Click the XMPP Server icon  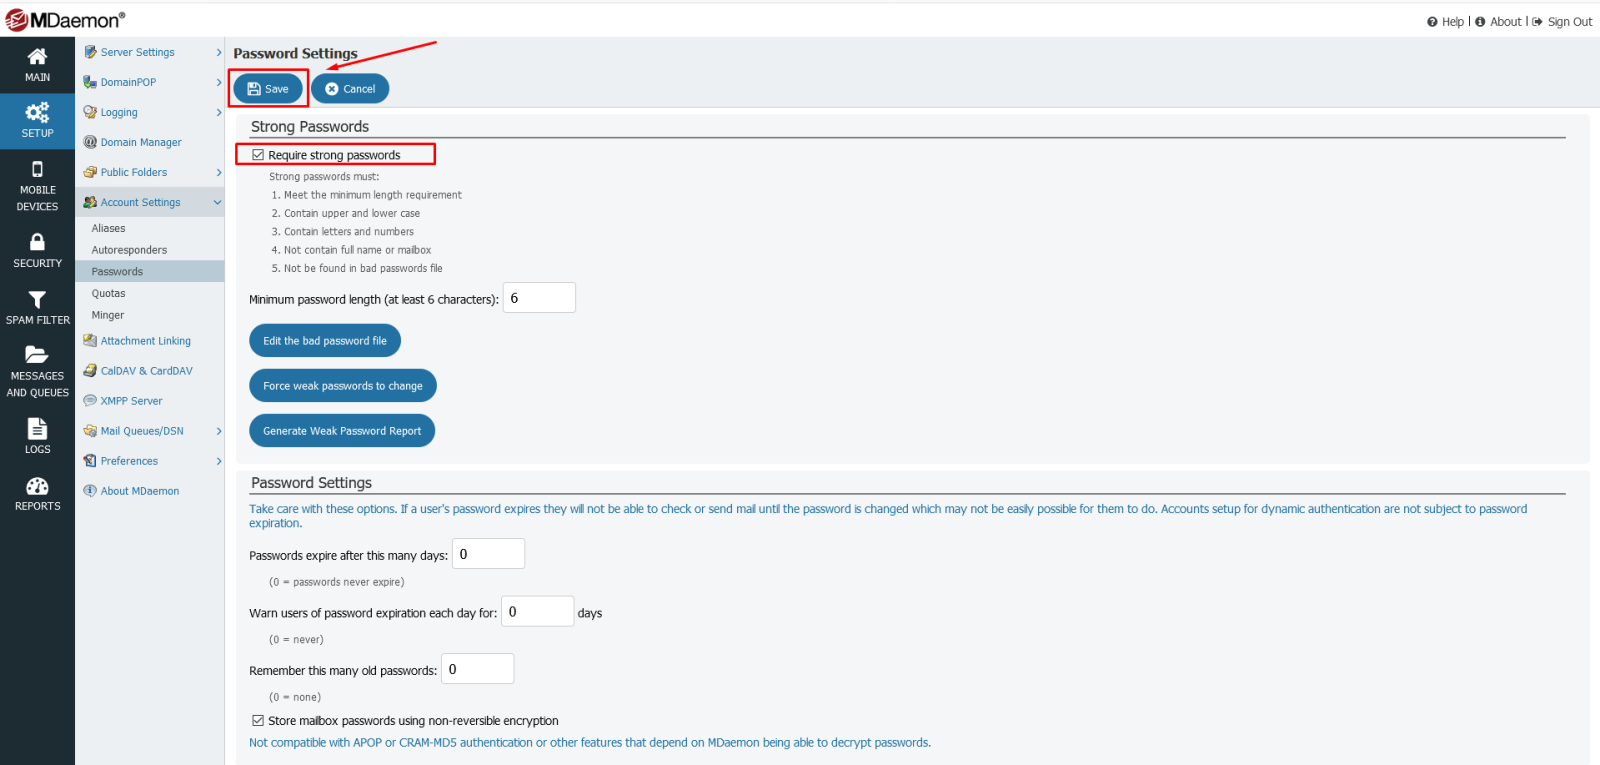pos(90,401)
